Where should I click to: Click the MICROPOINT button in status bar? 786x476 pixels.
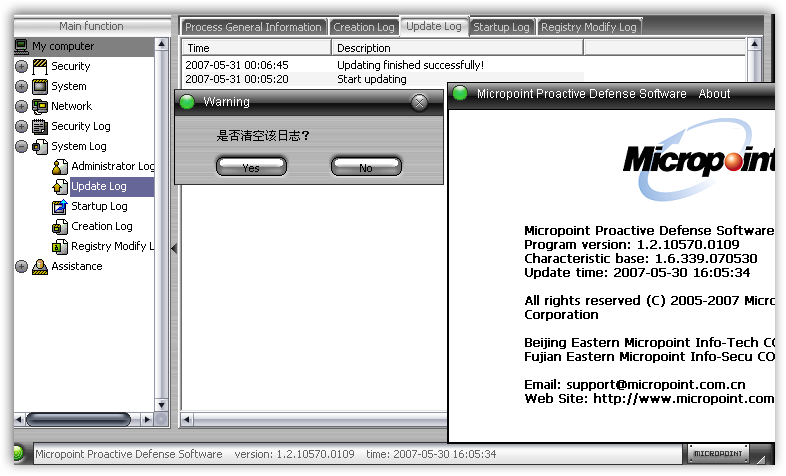(x=718, y=453)
